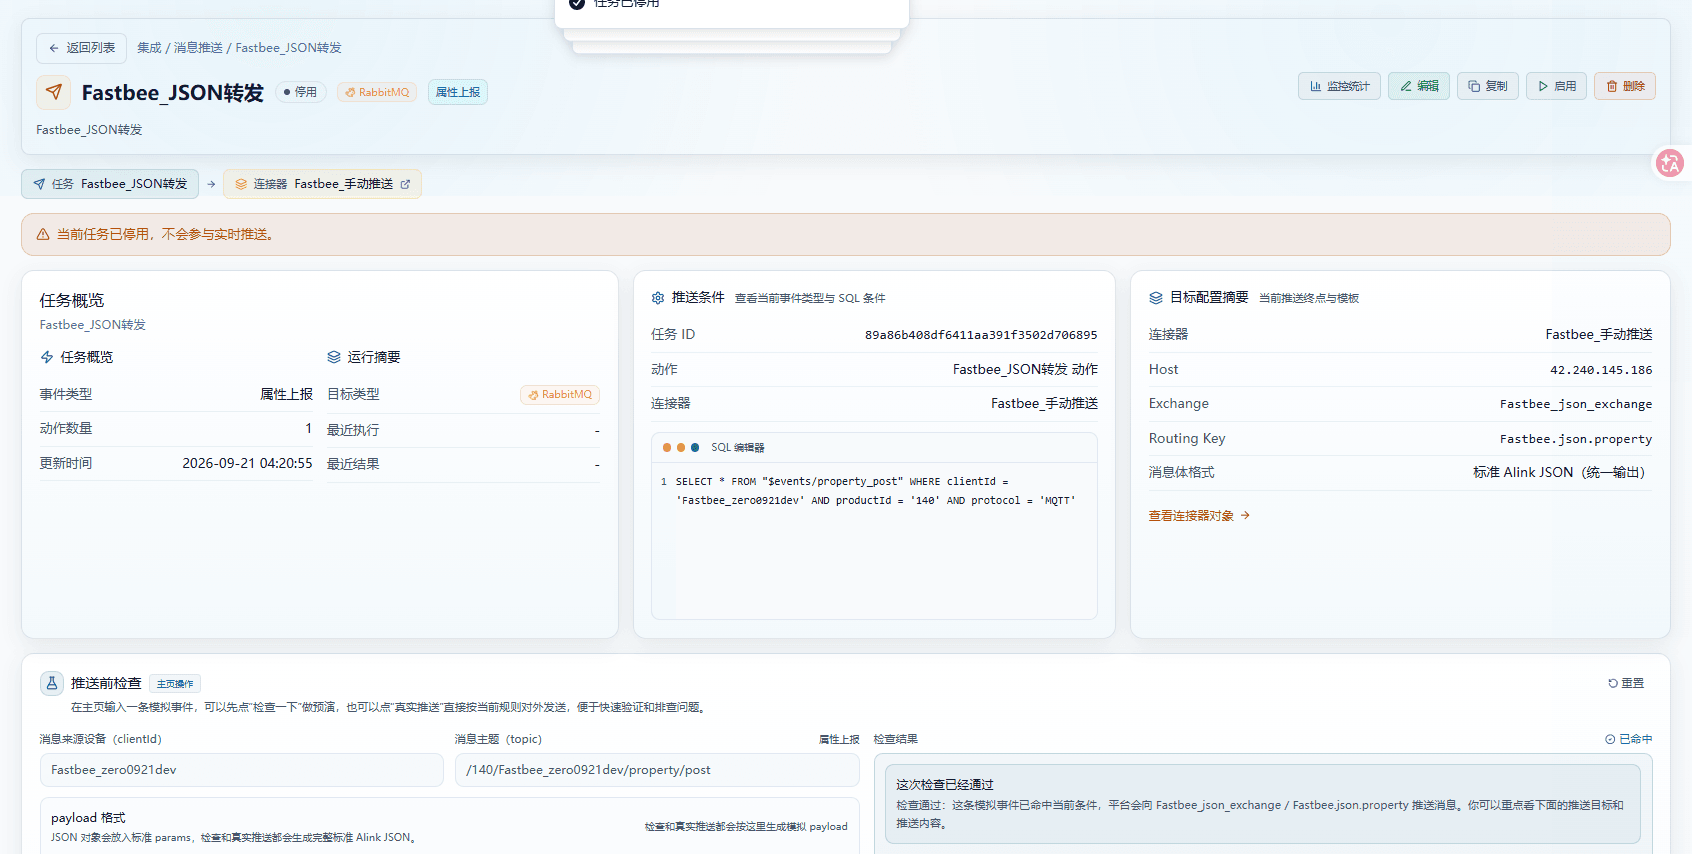This screenshot has width=1692, height=854.
Task: Open the 查看连接器对象 link
Action: pos(1199,516)
